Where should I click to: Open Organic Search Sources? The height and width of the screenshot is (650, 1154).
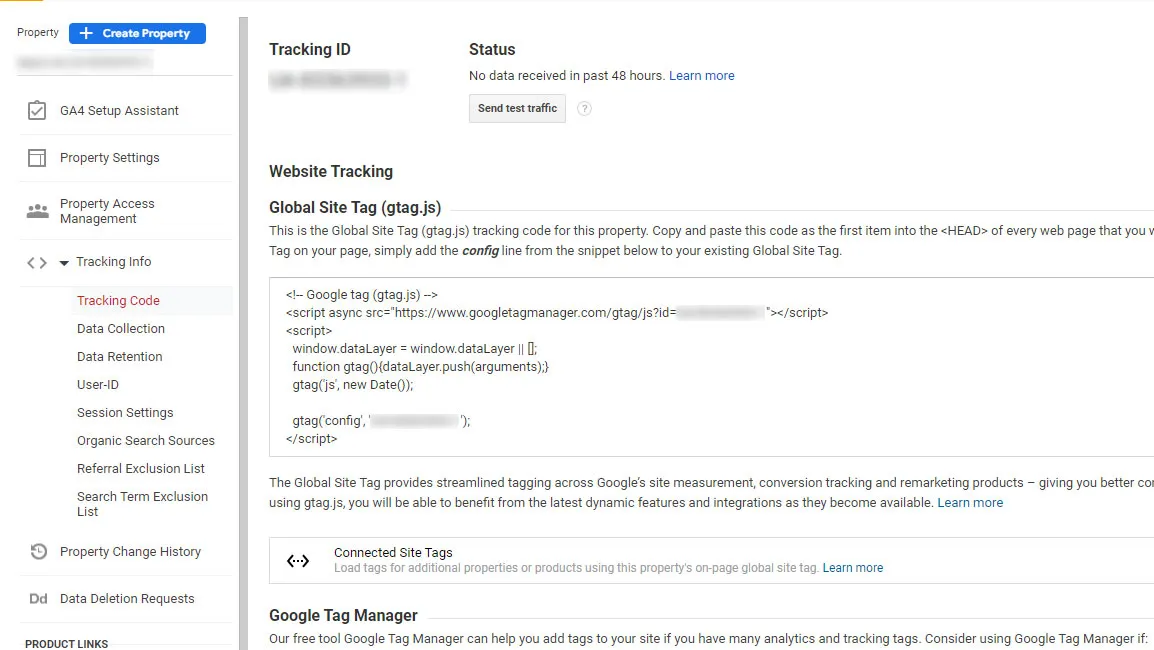(146, 440)
